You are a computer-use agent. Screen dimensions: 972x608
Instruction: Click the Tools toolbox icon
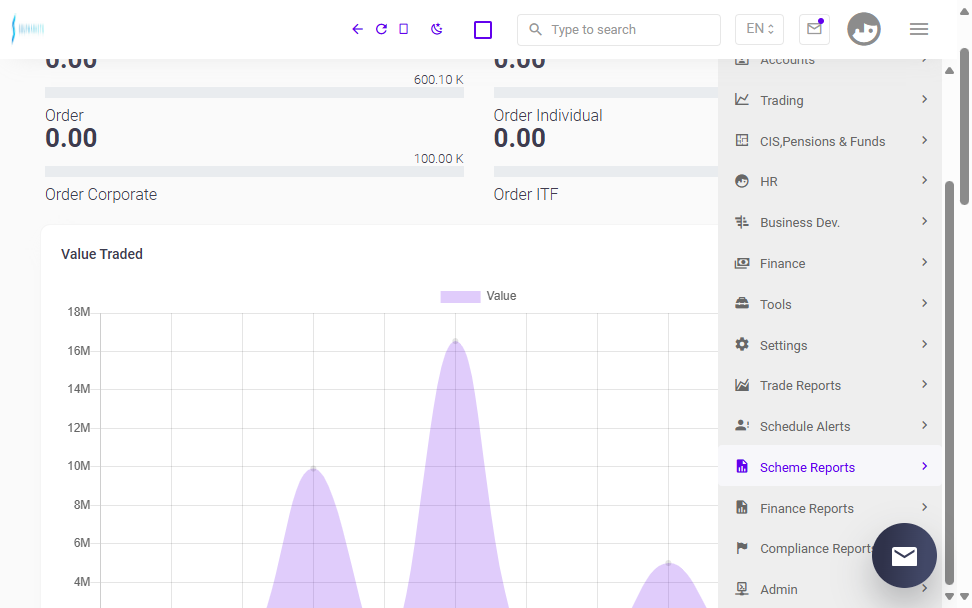tap(742, 303)
